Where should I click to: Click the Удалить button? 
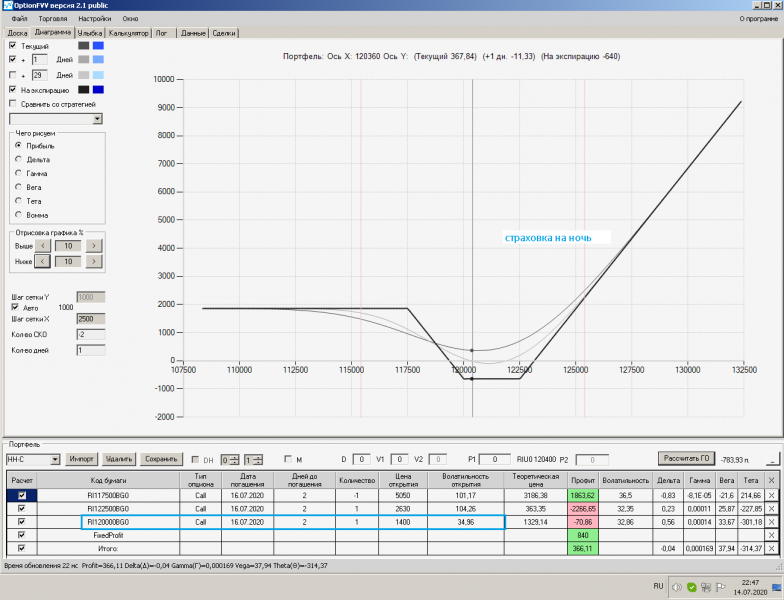point(119,459)
